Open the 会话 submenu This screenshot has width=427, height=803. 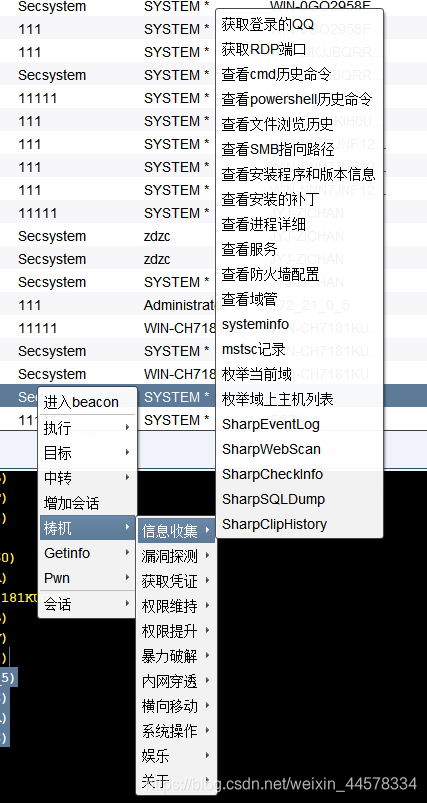88,604
